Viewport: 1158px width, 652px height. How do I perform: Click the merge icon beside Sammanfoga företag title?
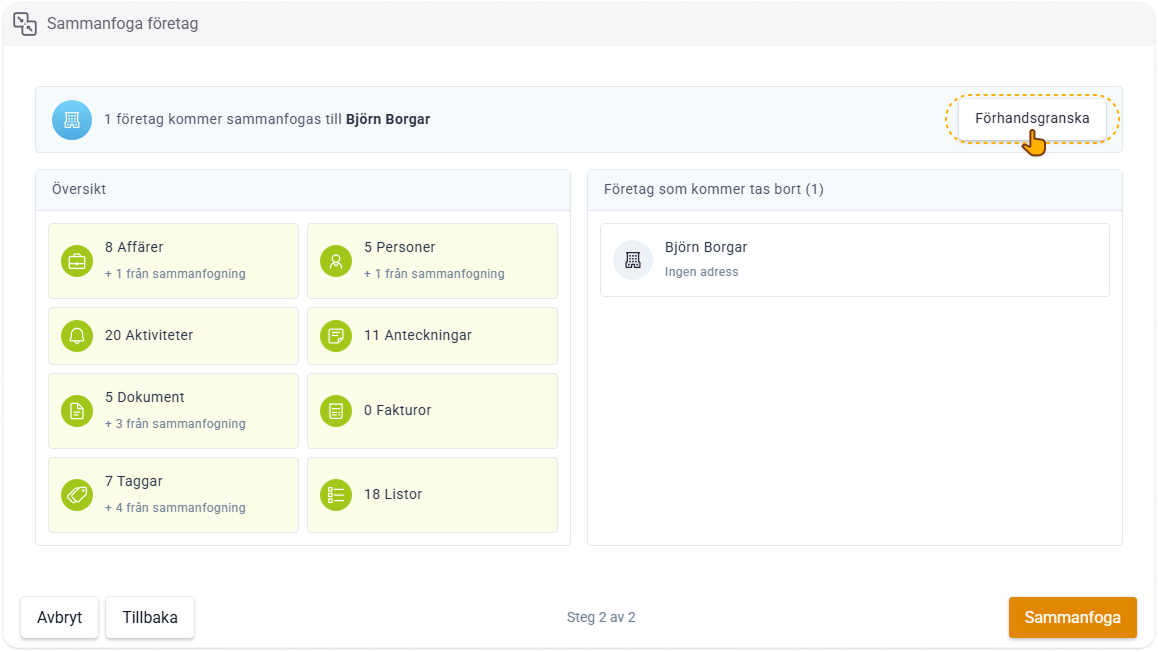click(25, 24)
